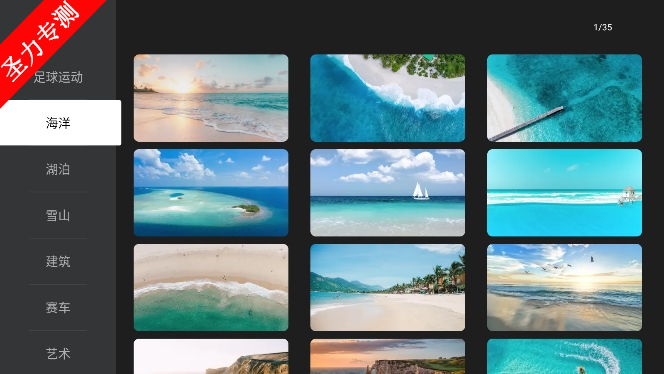Pick the aerial pier over turquoise water wallpaper

(x=564, y=98)
